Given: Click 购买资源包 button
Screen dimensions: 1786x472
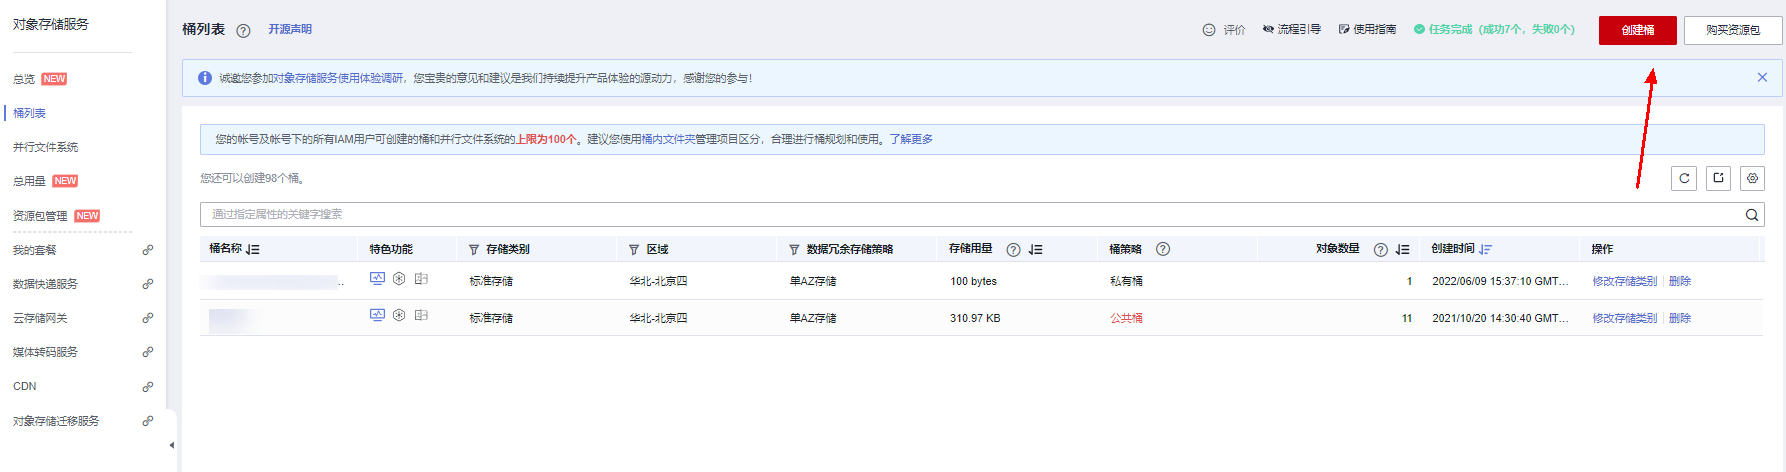Looking at the screenshot, I should pyautogui.click(x=1733, y=30).
